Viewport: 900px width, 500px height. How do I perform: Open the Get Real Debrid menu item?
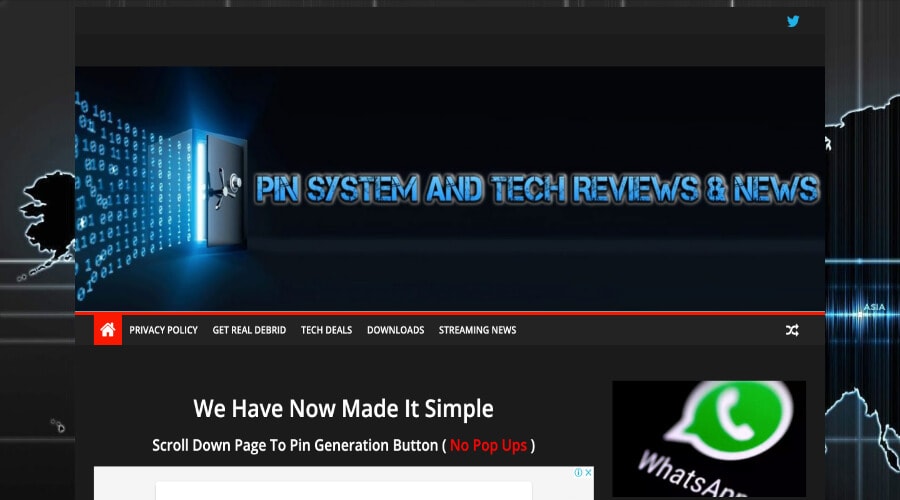[x=249, y=330]
